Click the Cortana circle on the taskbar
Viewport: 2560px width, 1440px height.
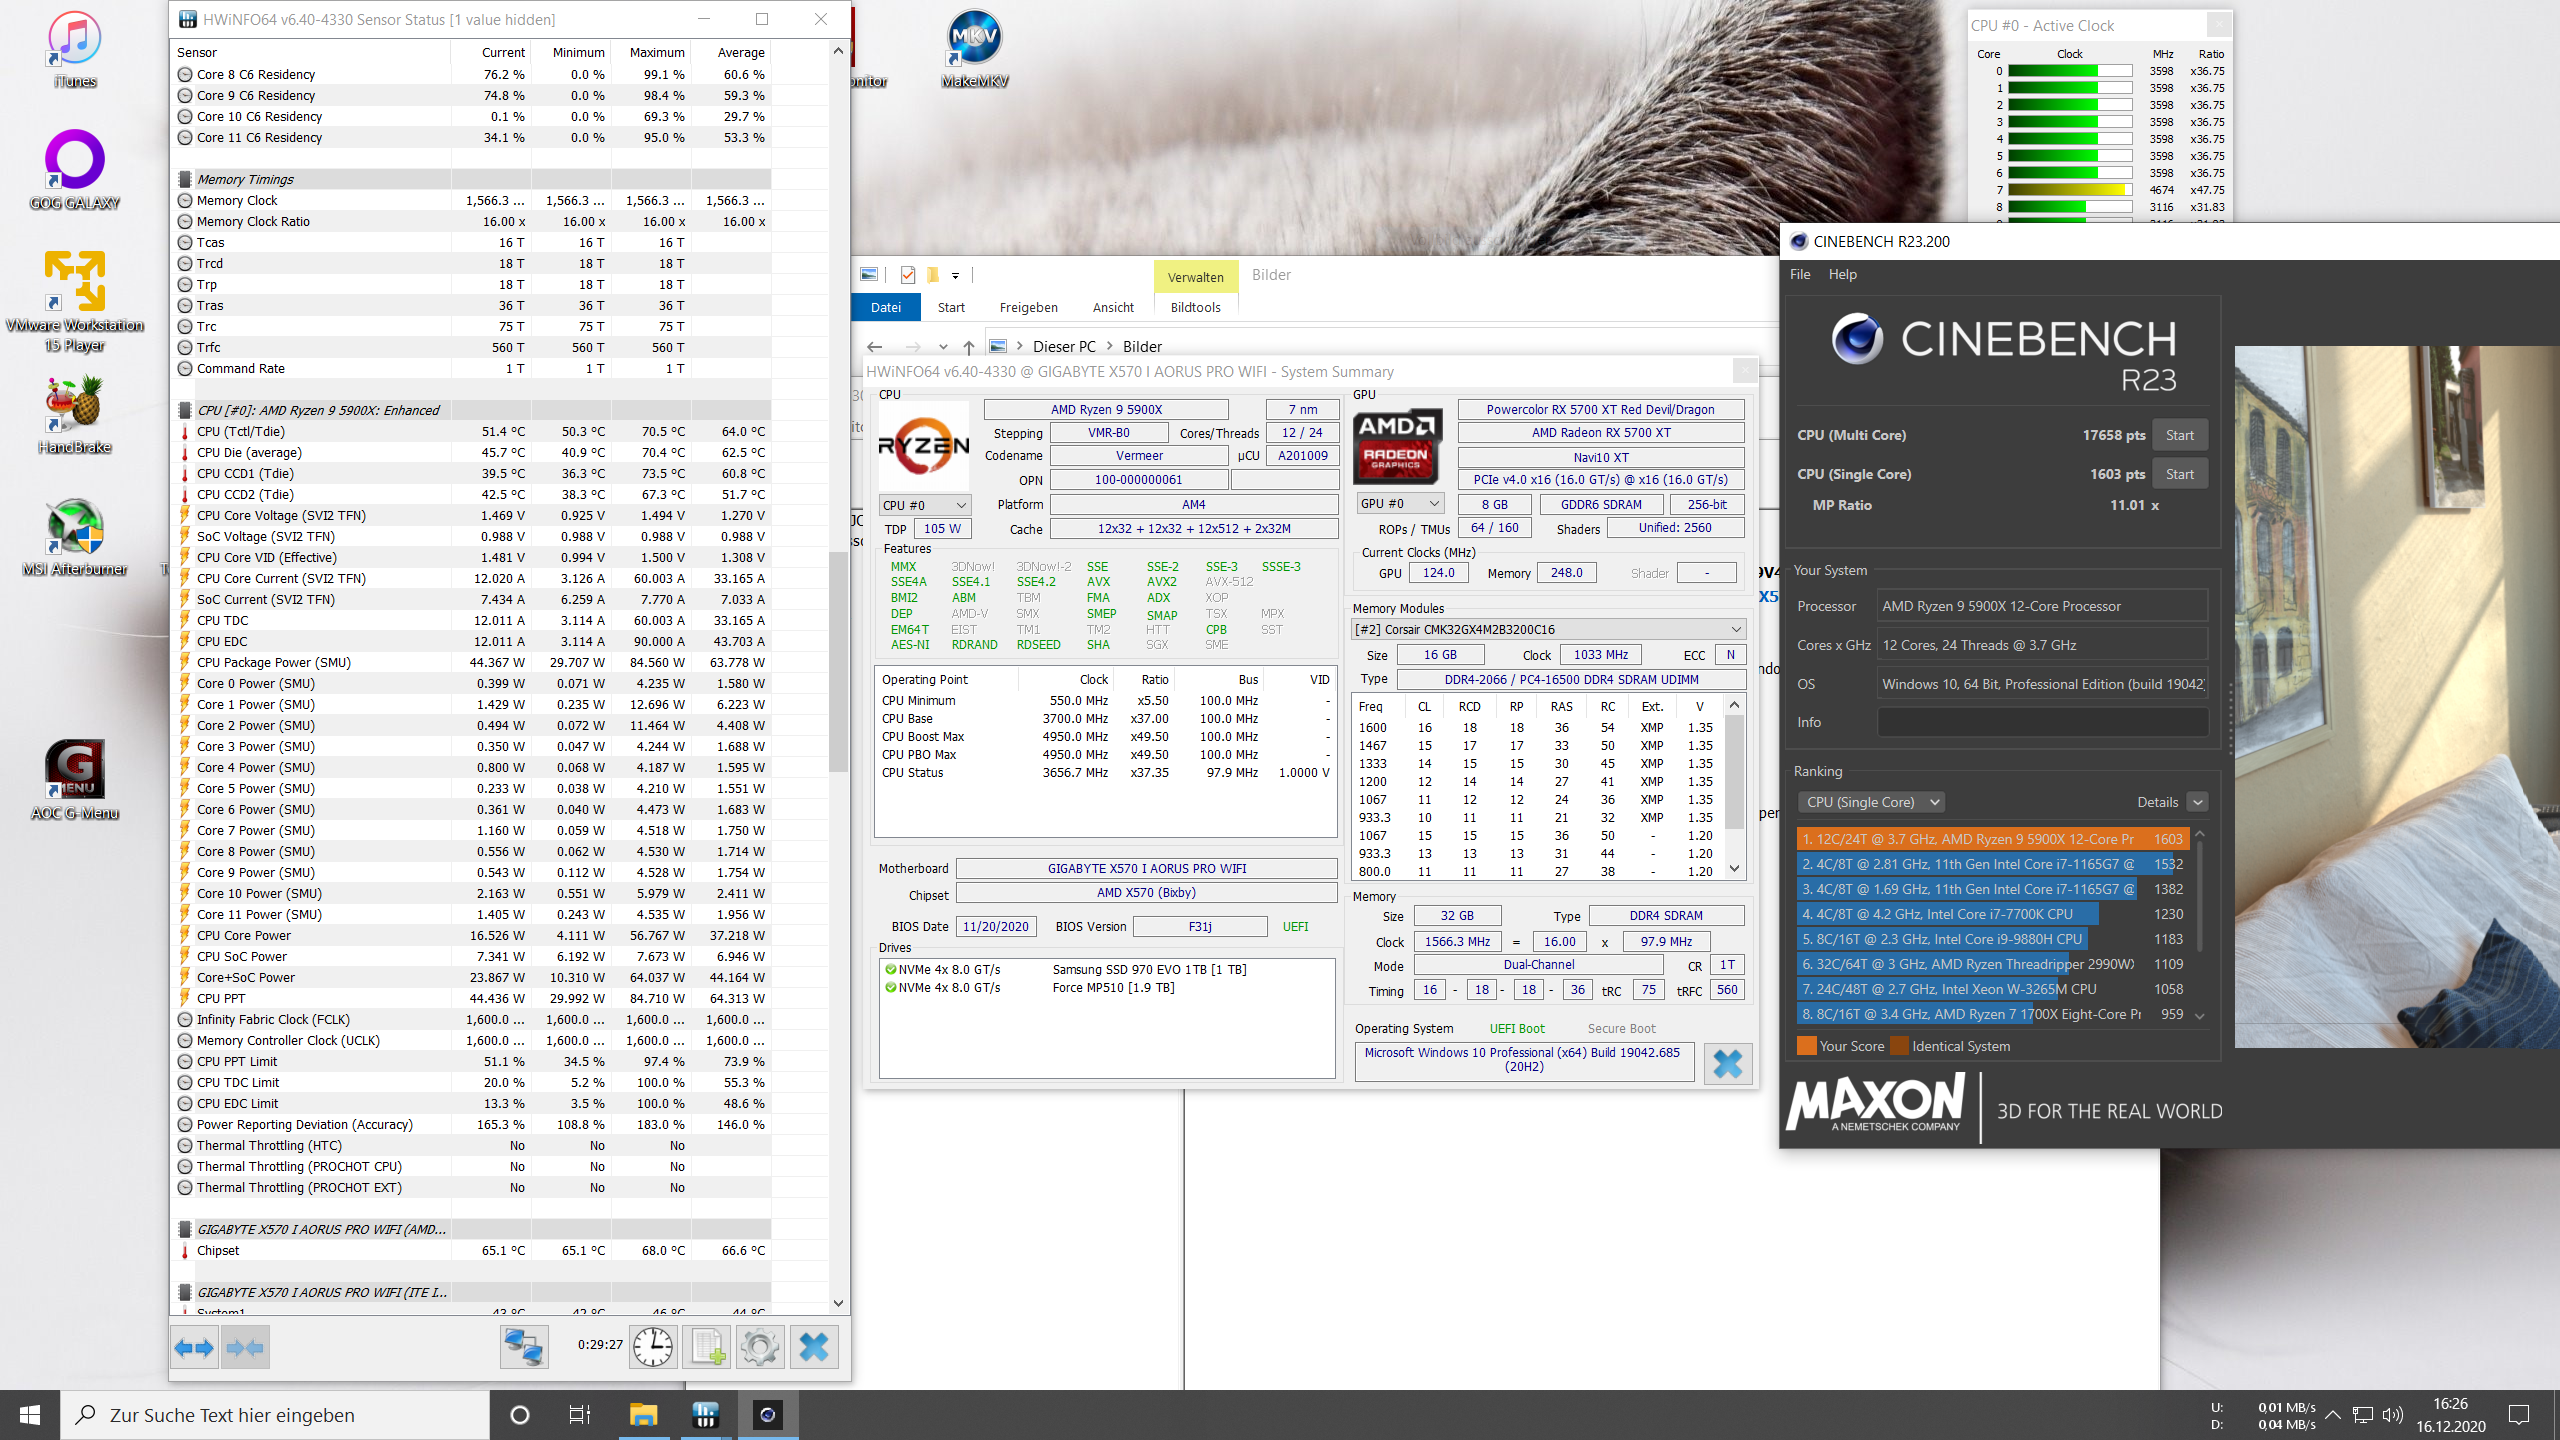point(520,1415)
